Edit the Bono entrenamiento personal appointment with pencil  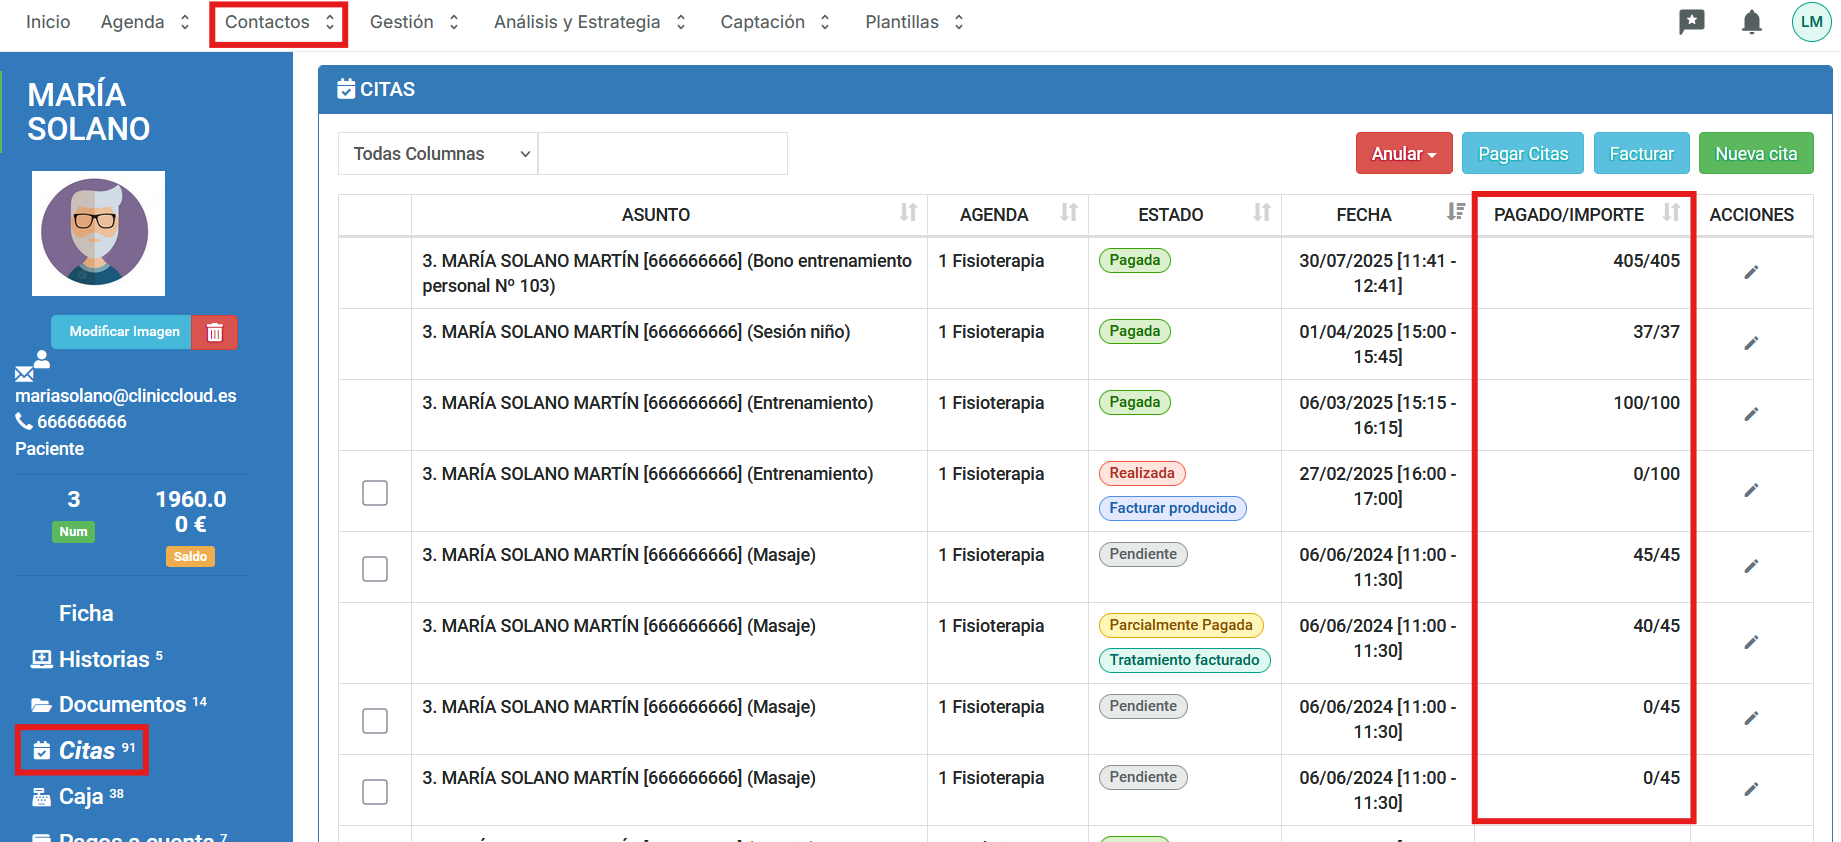(x=1751, y=272)
